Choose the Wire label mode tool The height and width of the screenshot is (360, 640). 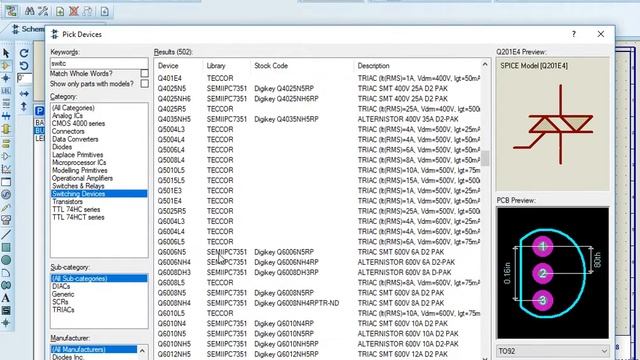pos(6,91)
